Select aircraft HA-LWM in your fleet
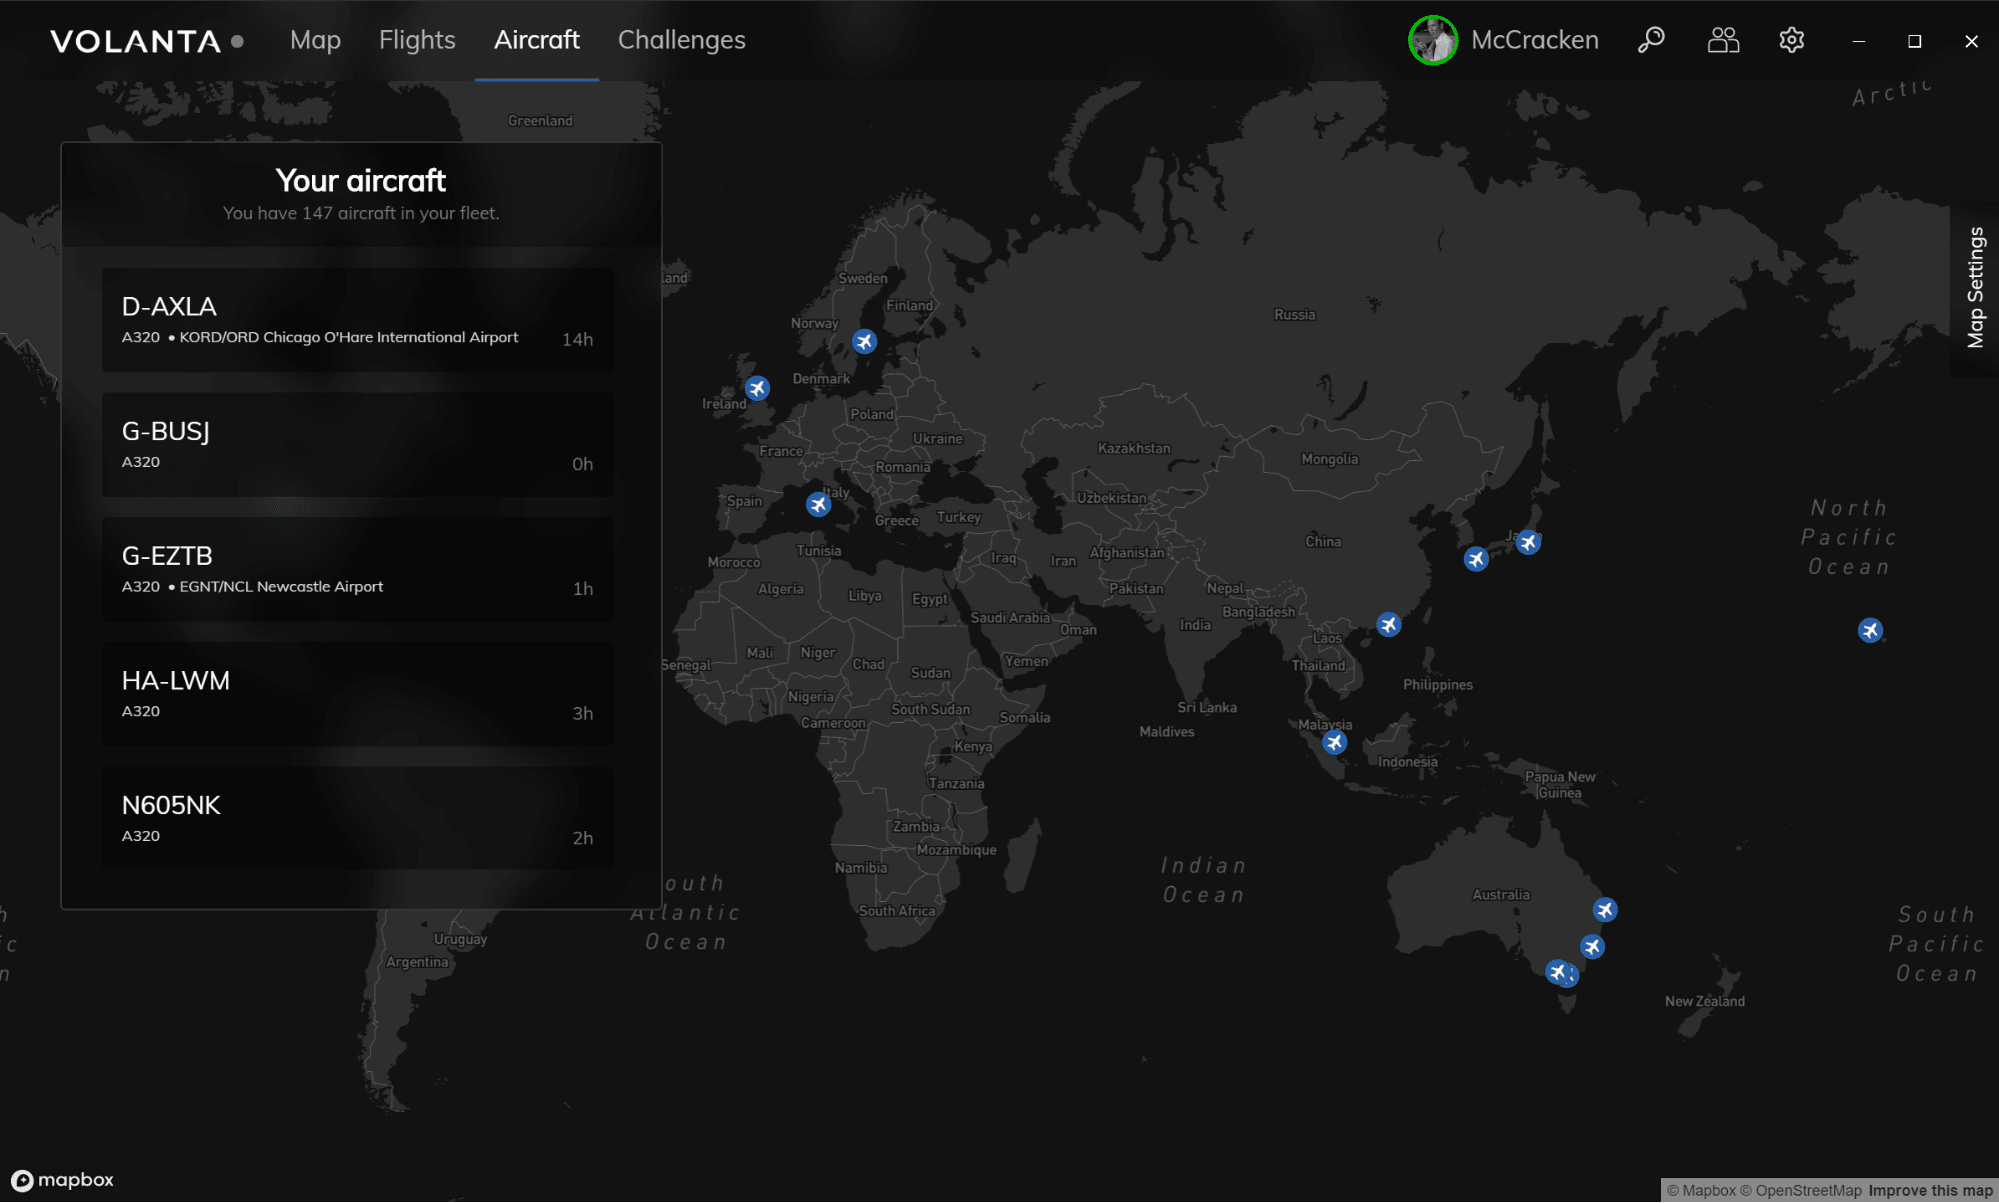 pos(357,694)
